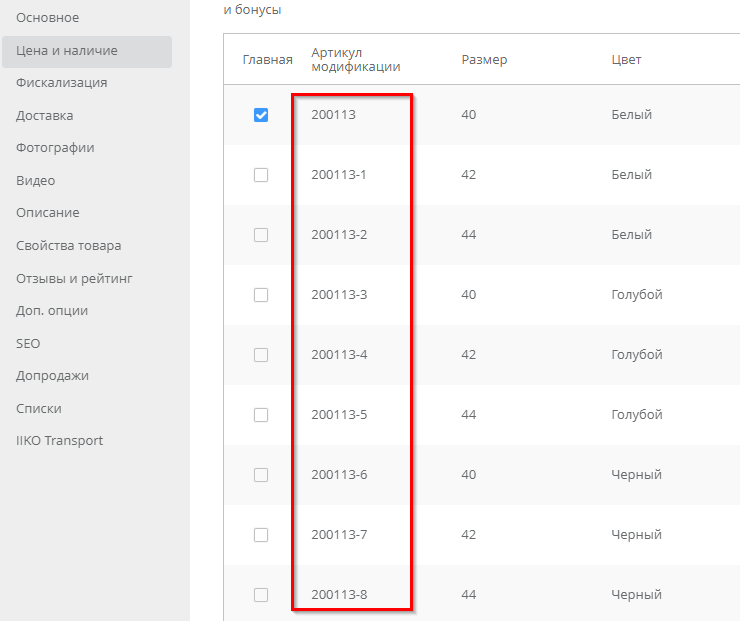Click the Размер column header

click(484, 60)
